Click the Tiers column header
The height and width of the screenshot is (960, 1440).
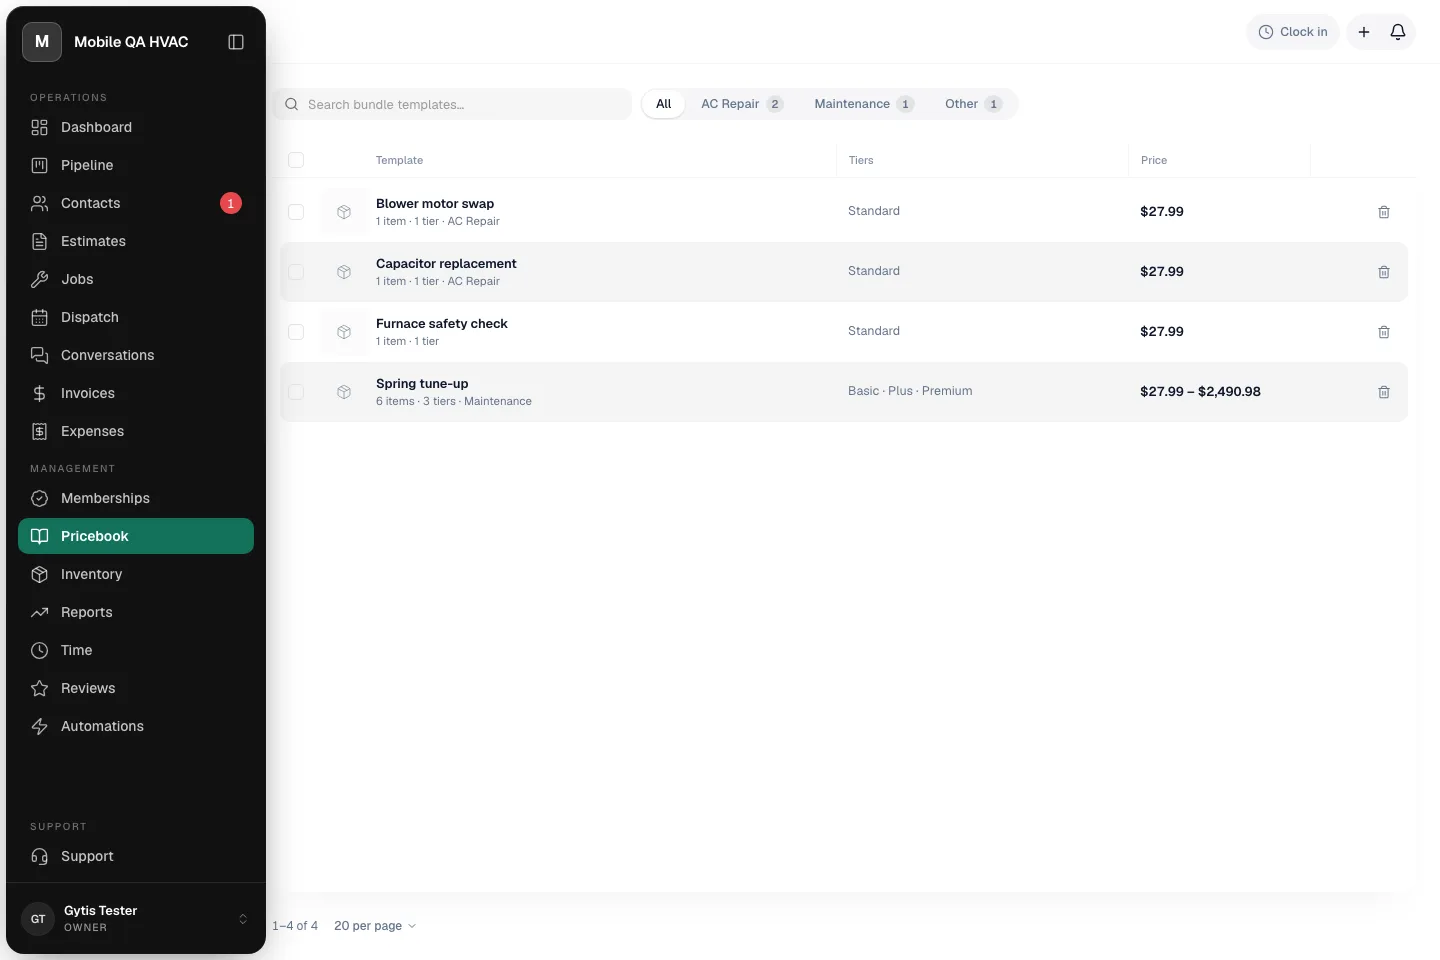point(861,160)
